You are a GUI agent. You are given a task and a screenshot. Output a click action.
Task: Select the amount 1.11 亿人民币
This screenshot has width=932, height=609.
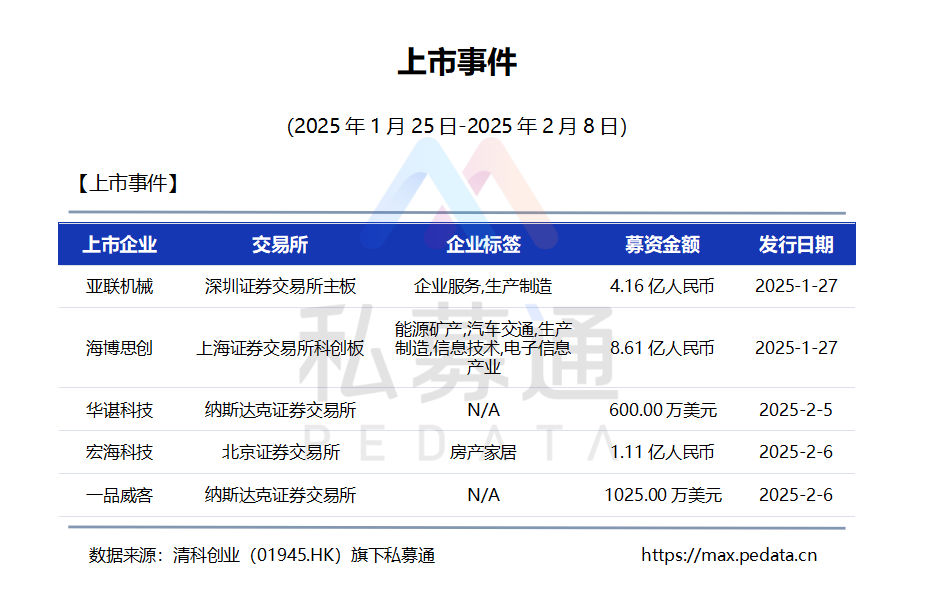click(662, 452)
